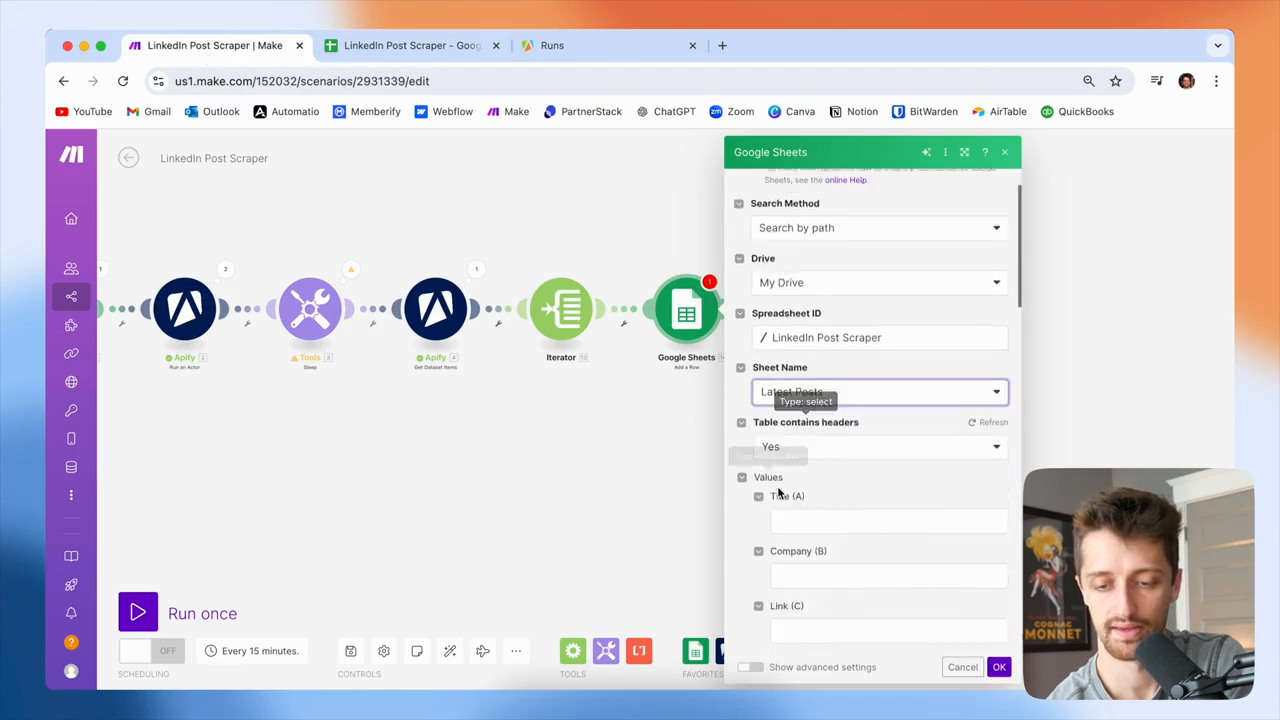The height and width of the screenshot is (720, 1280).
Task: Toggle map checkbox beside Sheet Name
Action: coord(741,368)
